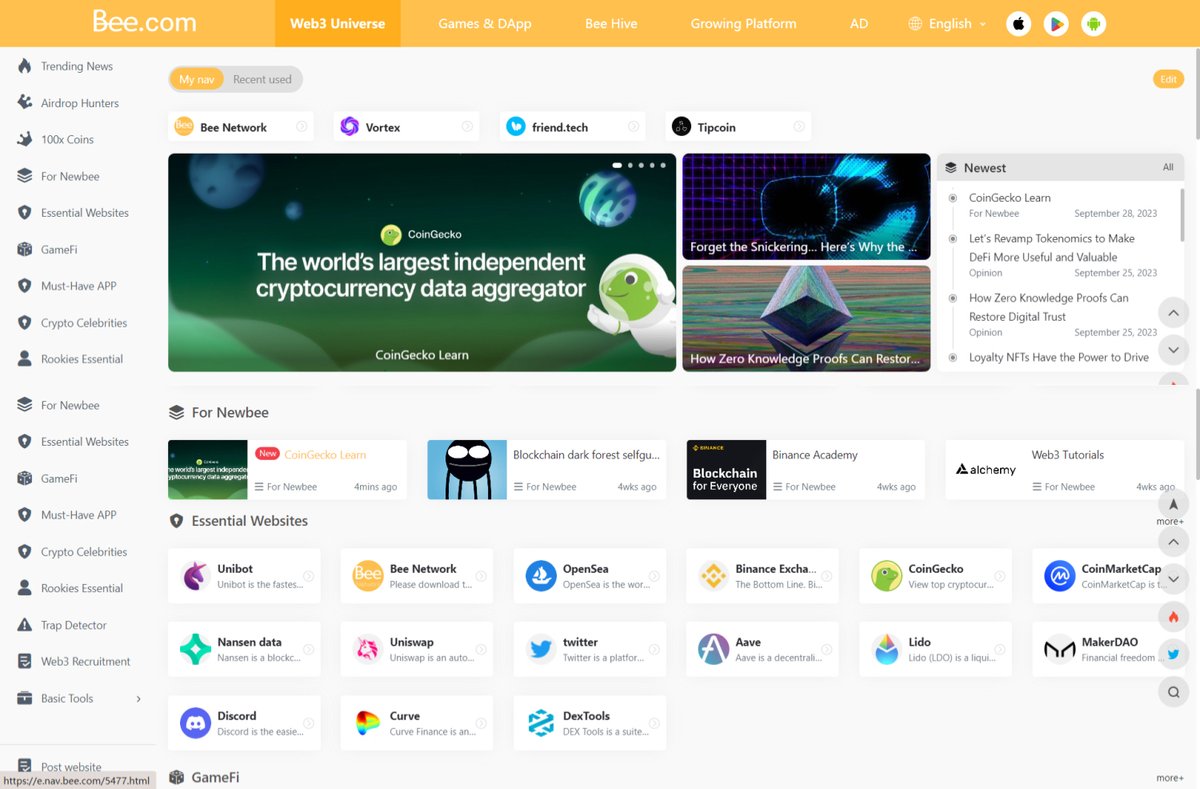
Task: Open the Web3 Tutorials alchemy card
Action: 1064,469
